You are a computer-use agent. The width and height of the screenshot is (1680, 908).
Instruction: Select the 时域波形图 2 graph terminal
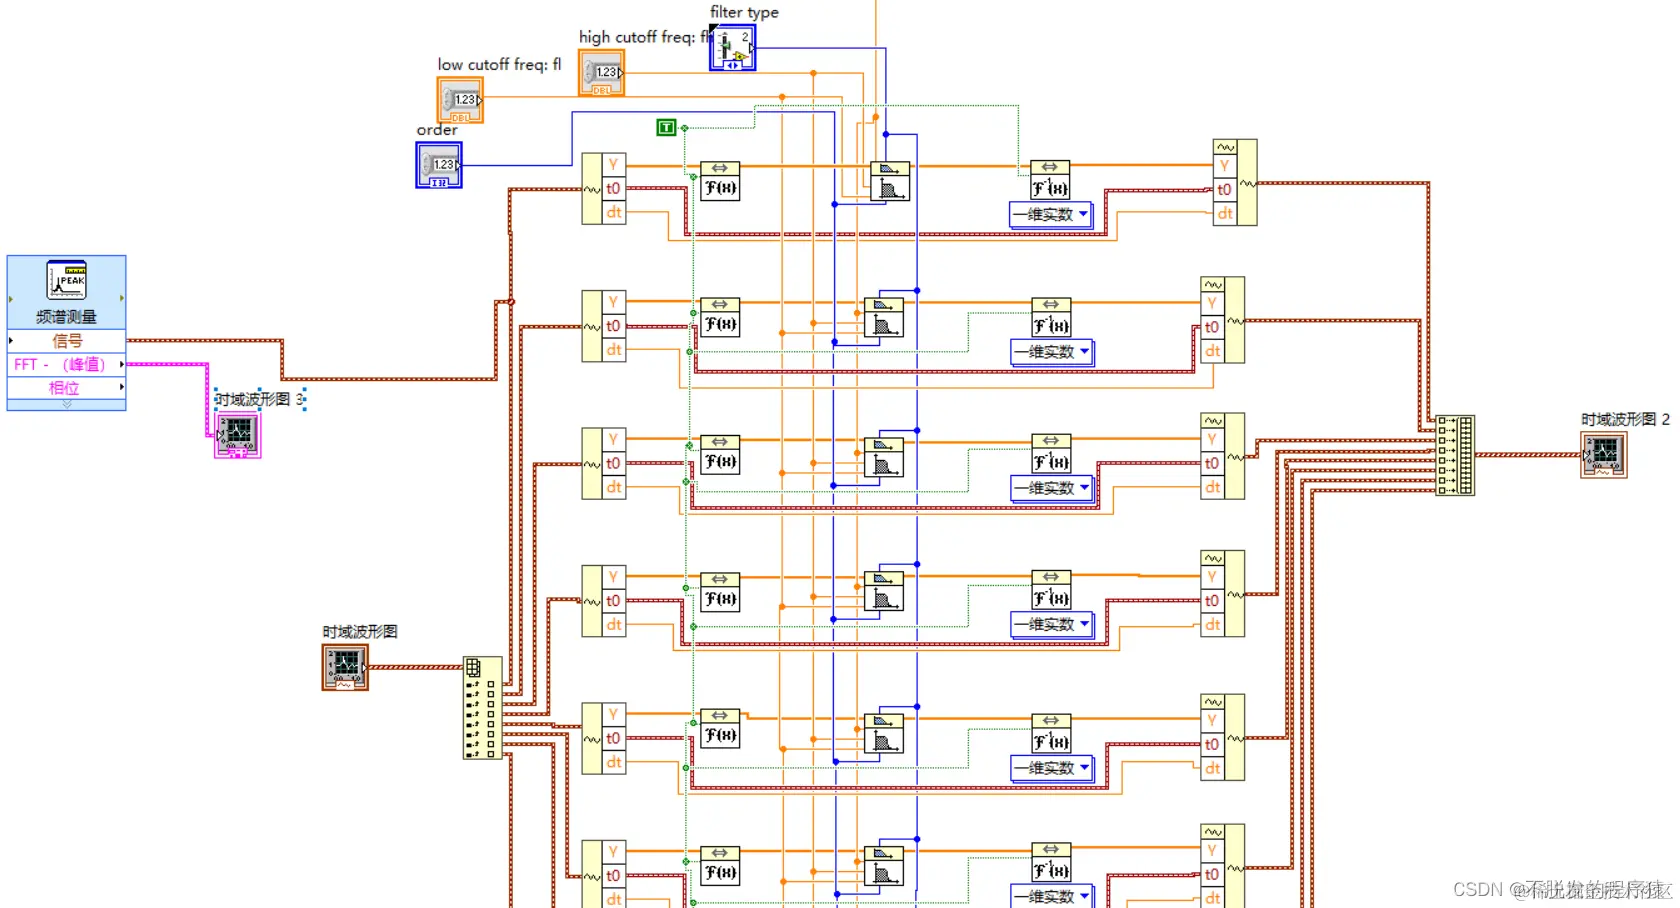pos(1604,455)
